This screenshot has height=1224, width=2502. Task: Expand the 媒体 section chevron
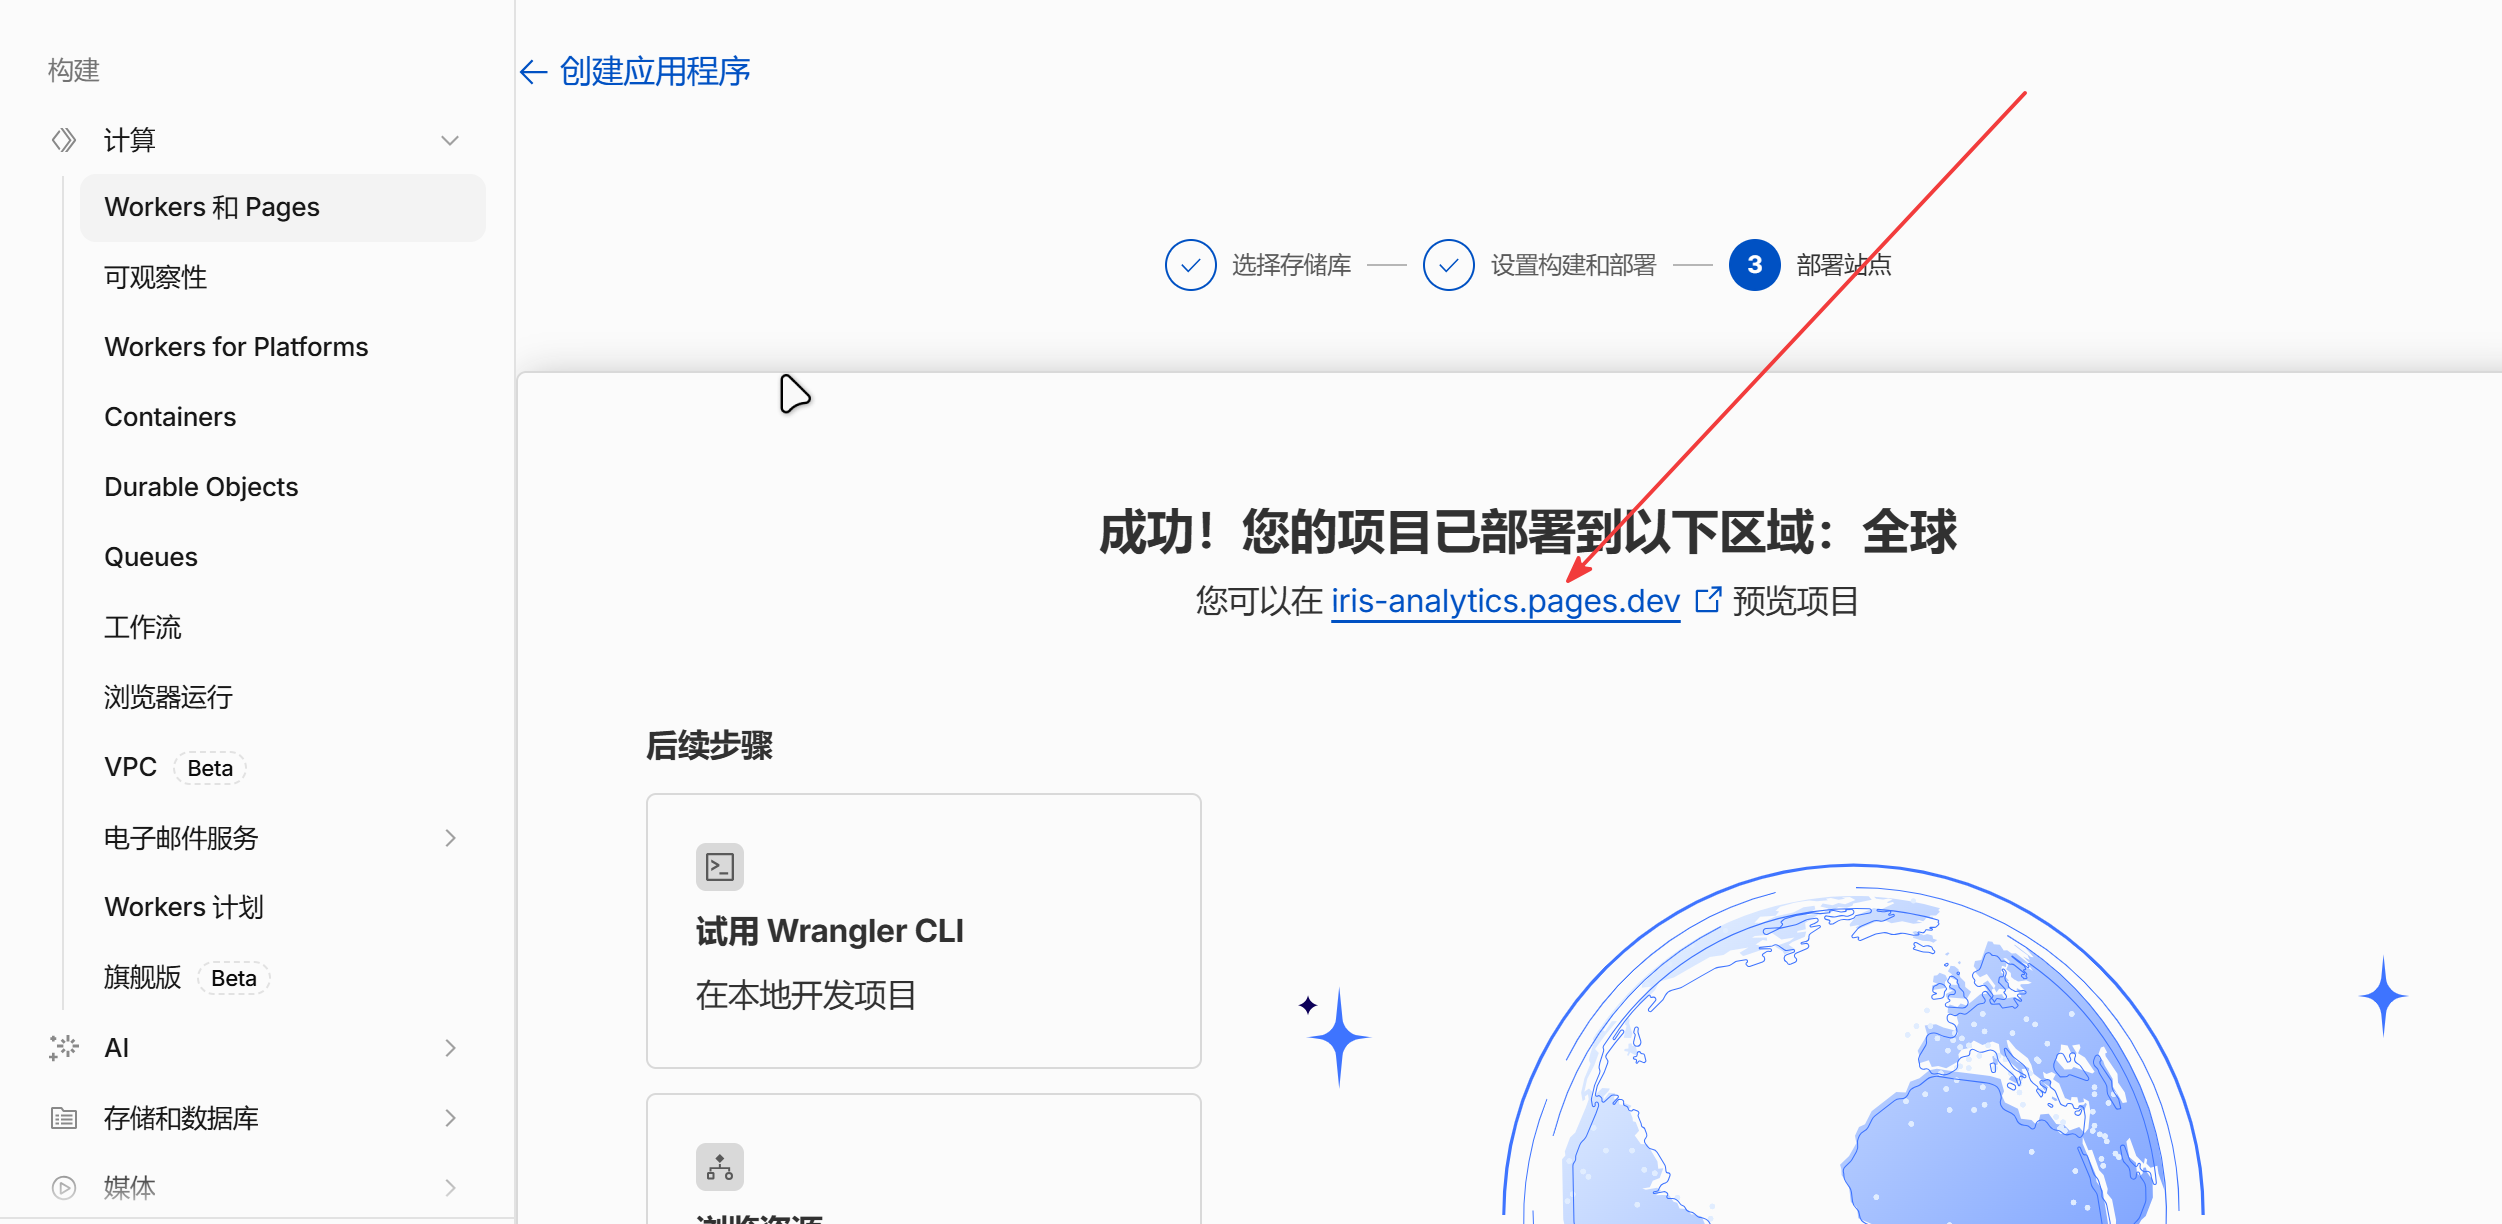tap(450, 1188)
